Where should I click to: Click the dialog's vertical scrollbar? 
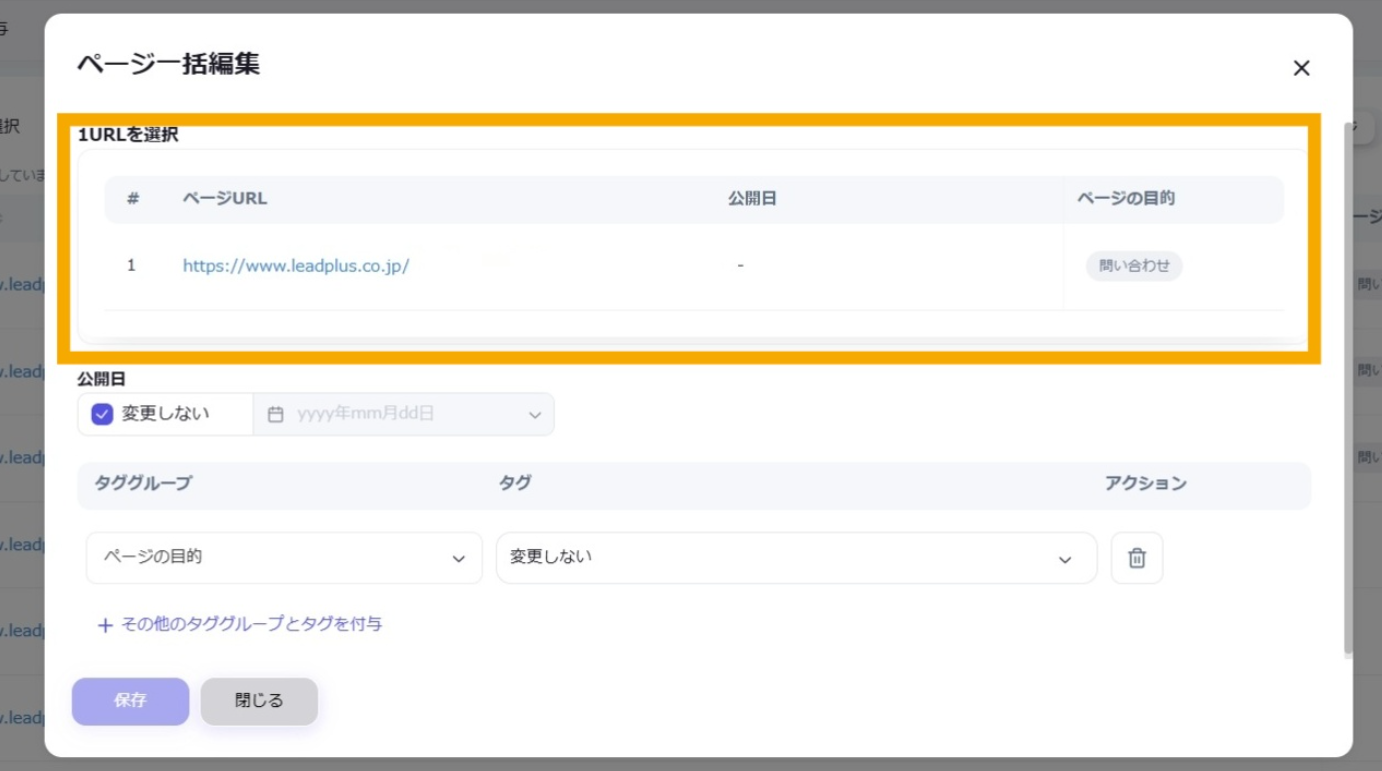click(x=1348, y=390)
